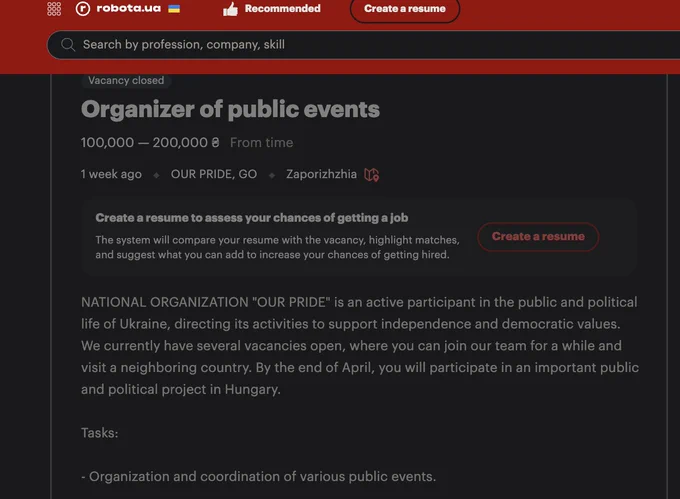This screenshot has width=680, height=499.
Task: Click the Organizer of public events title
Action: click(230, 109)
